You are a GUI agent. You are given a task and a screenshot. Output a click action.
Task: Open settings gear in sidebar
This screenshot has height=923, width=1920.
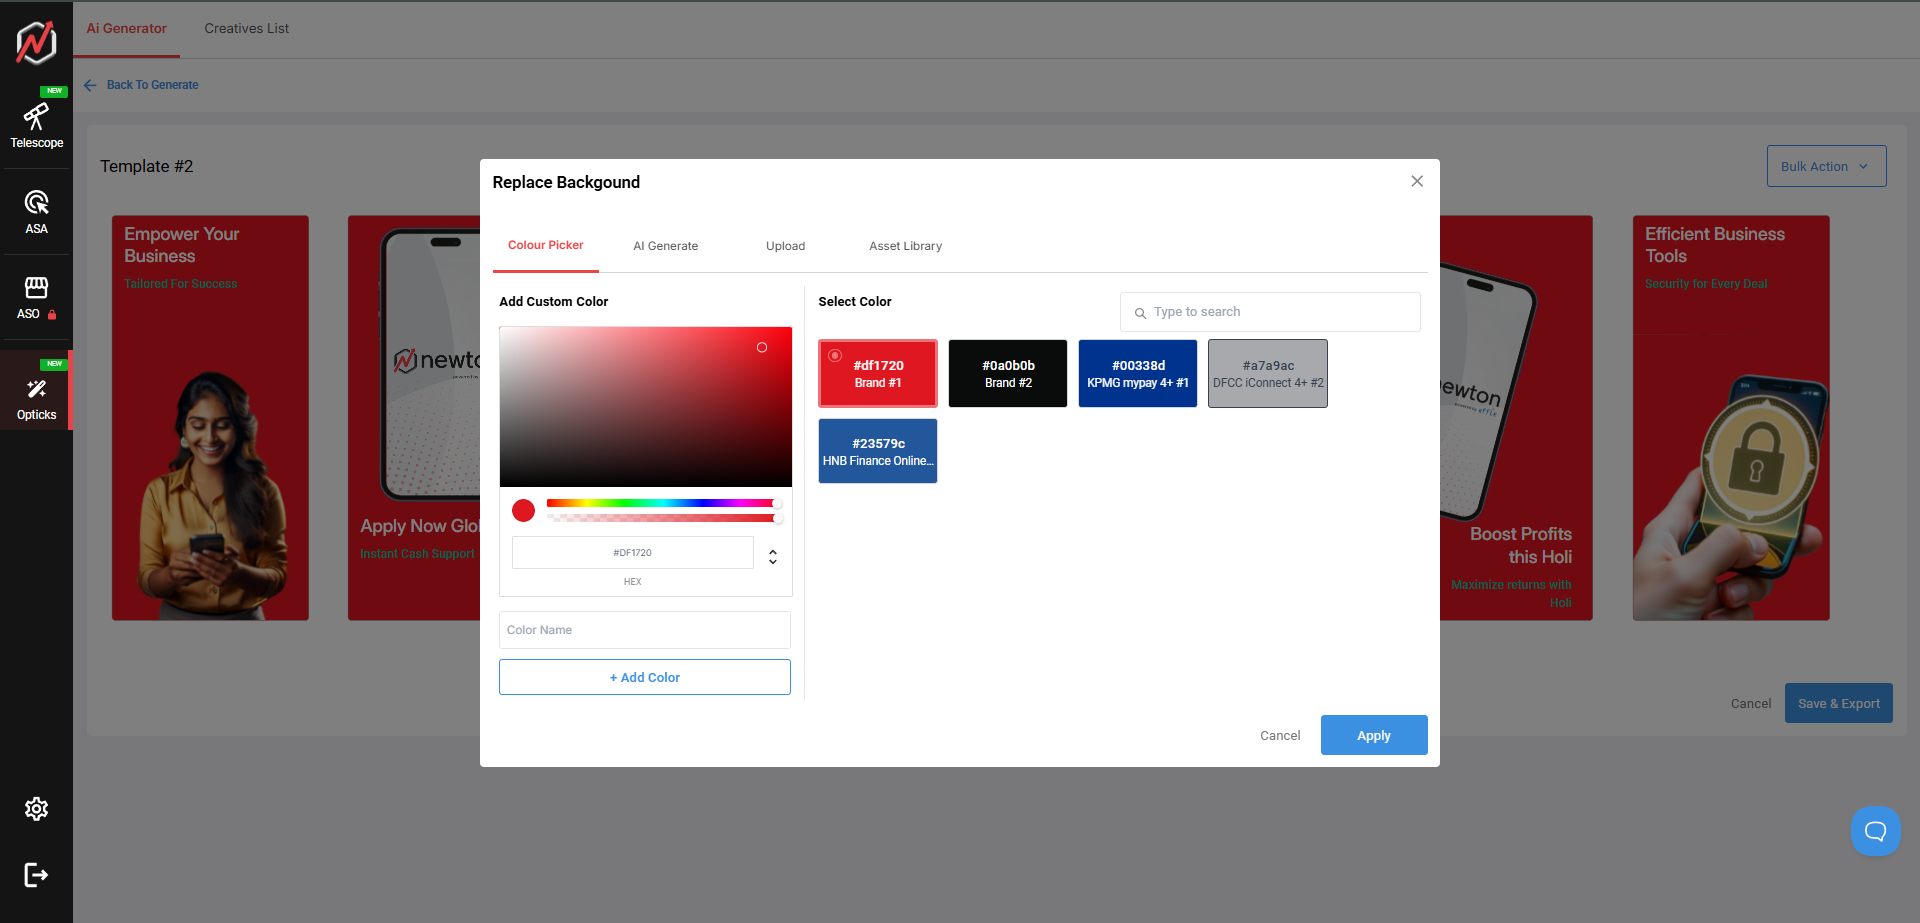point(36,809)
